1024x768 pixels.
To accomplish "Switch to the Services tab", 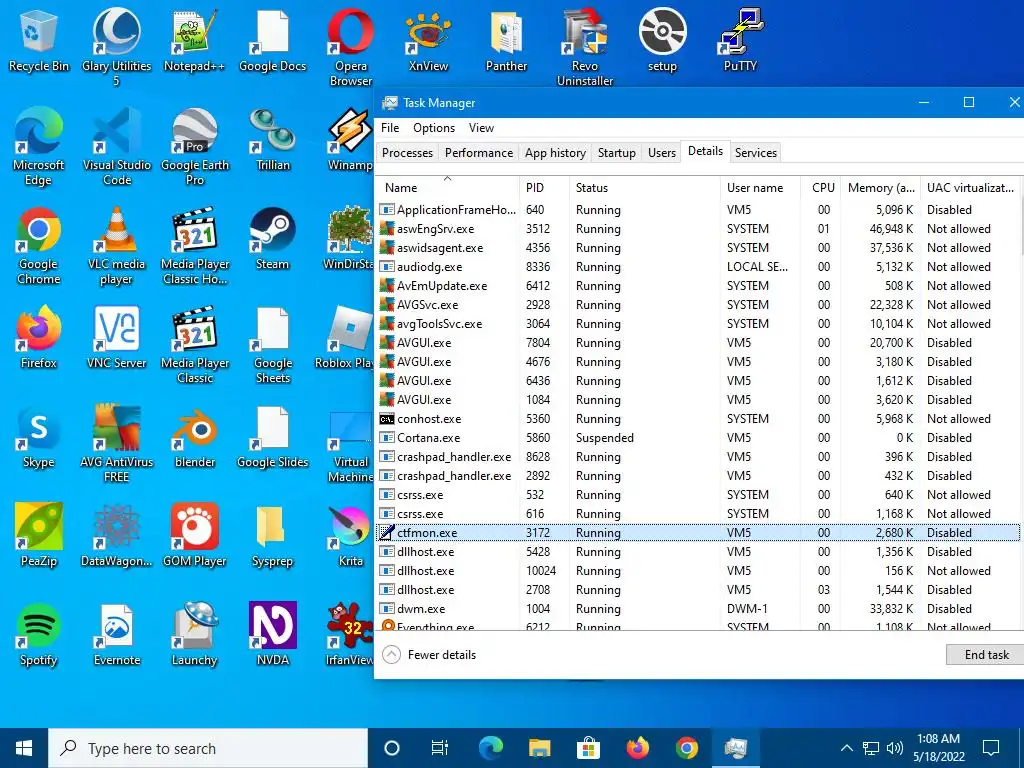I will coord(756,153).
